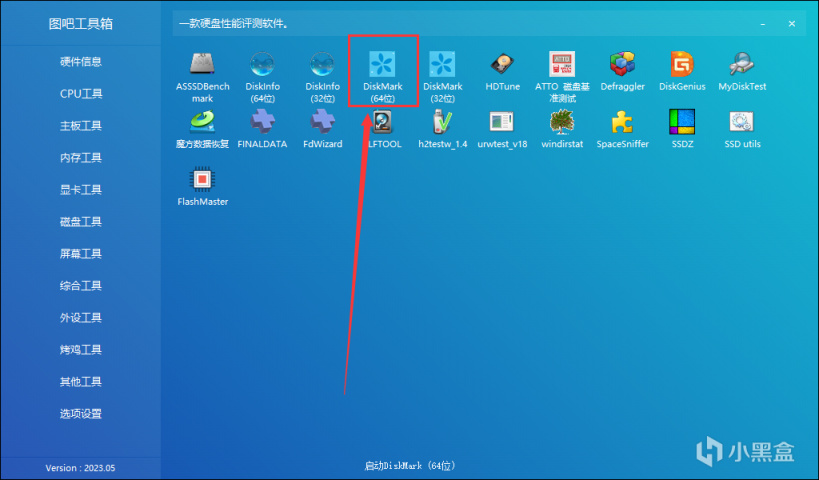819x480 pixels.
Task: Open 主板工具 category
Action: [80, 125]
